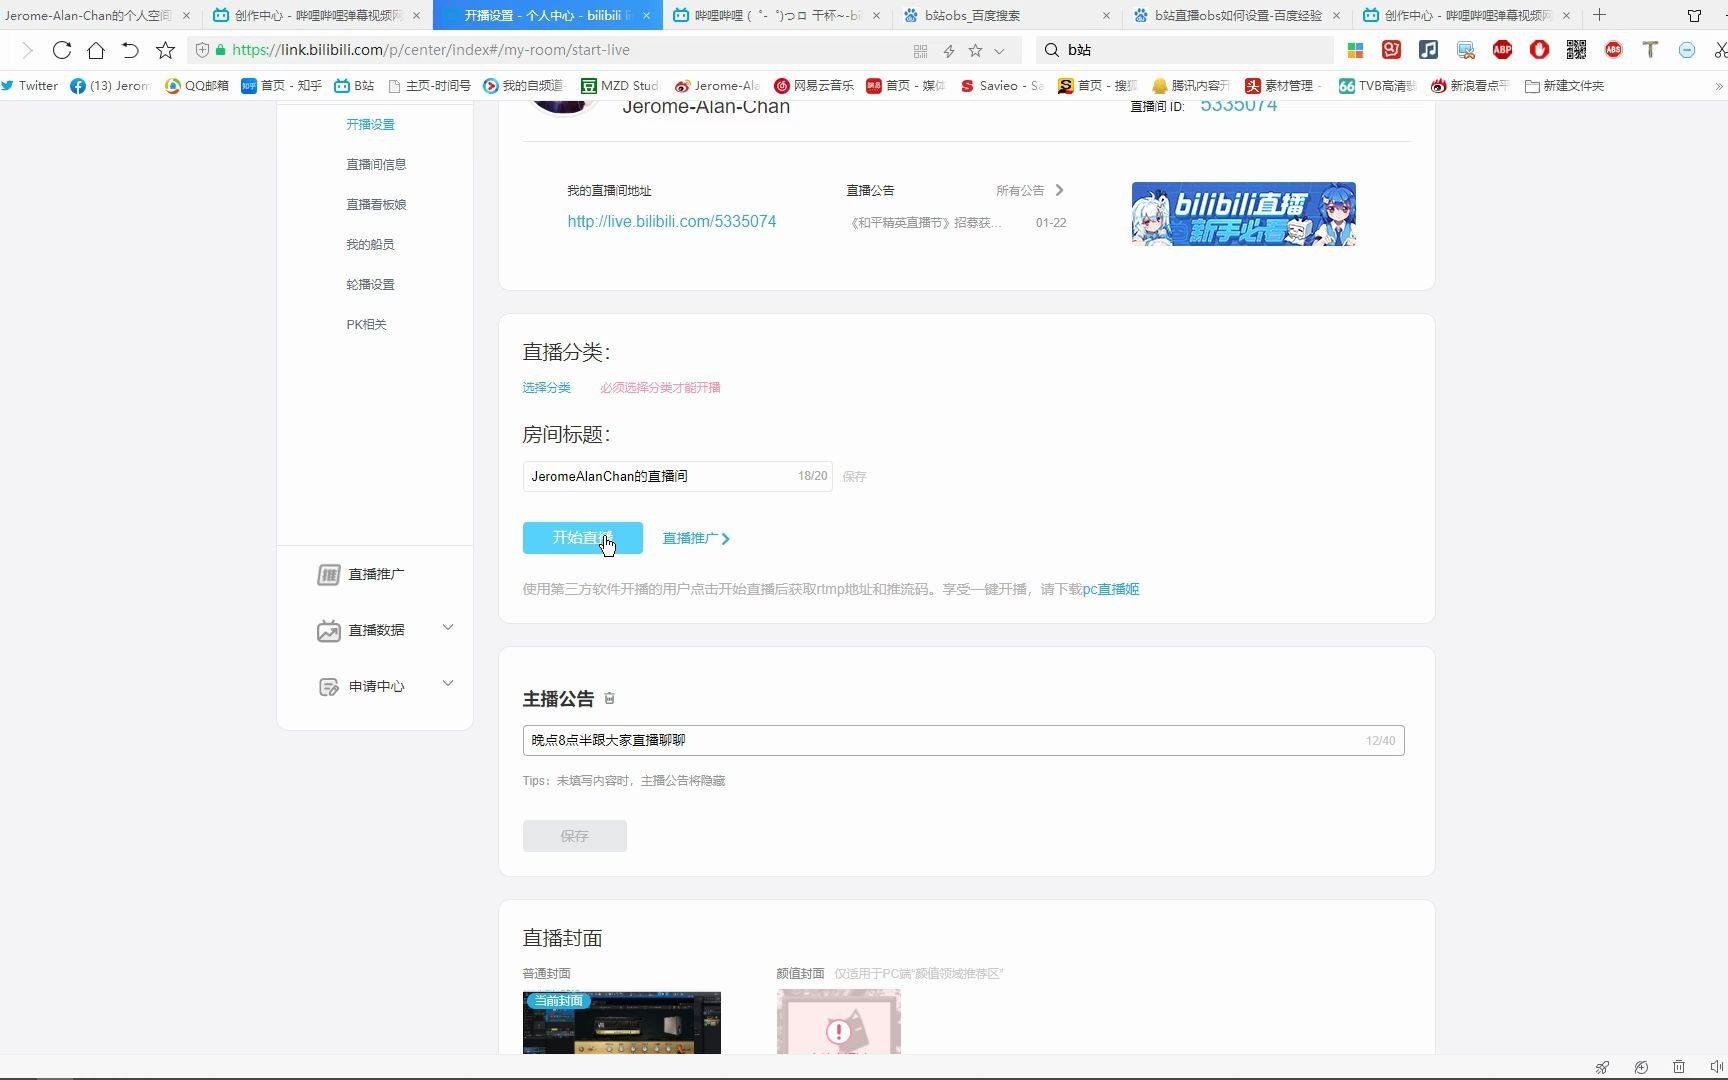
Task: Open address bar dropdown chevron
Action: [999, 51]
